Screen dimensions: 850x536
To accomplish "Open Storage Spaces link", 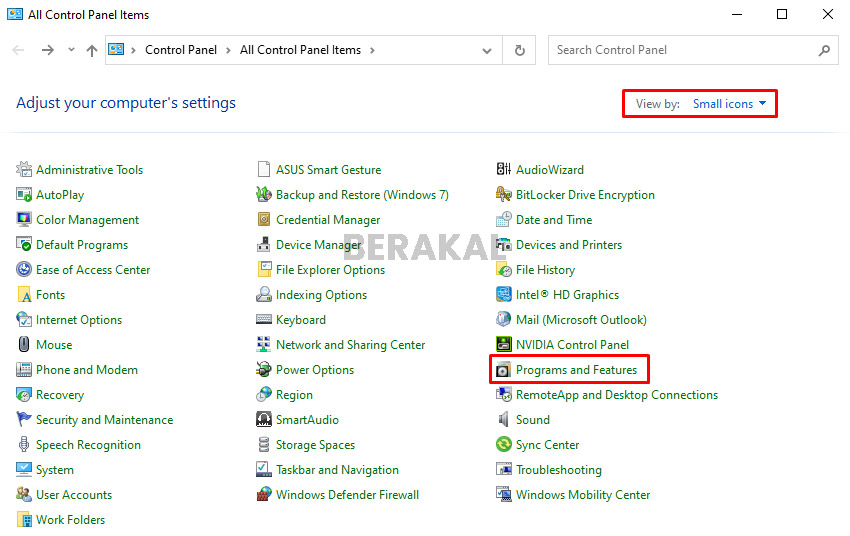I will pos(315,444).
